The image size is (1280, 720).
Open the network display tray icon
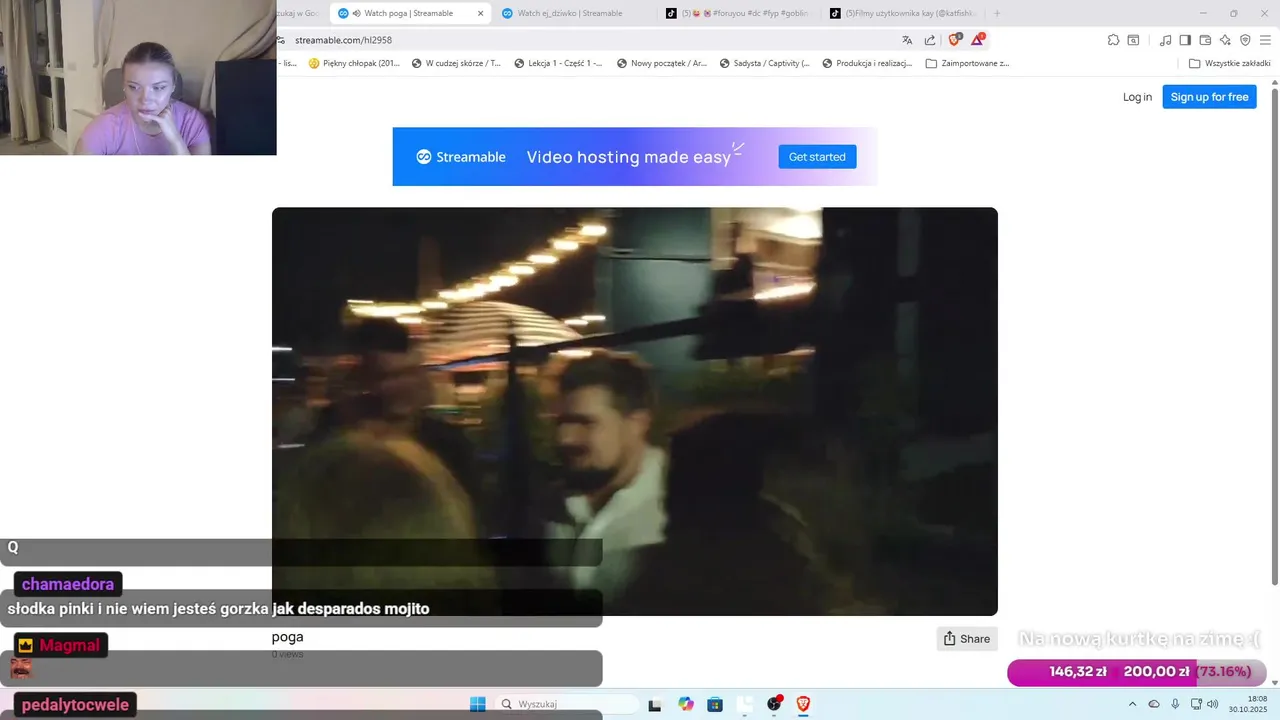[1196, 704]
